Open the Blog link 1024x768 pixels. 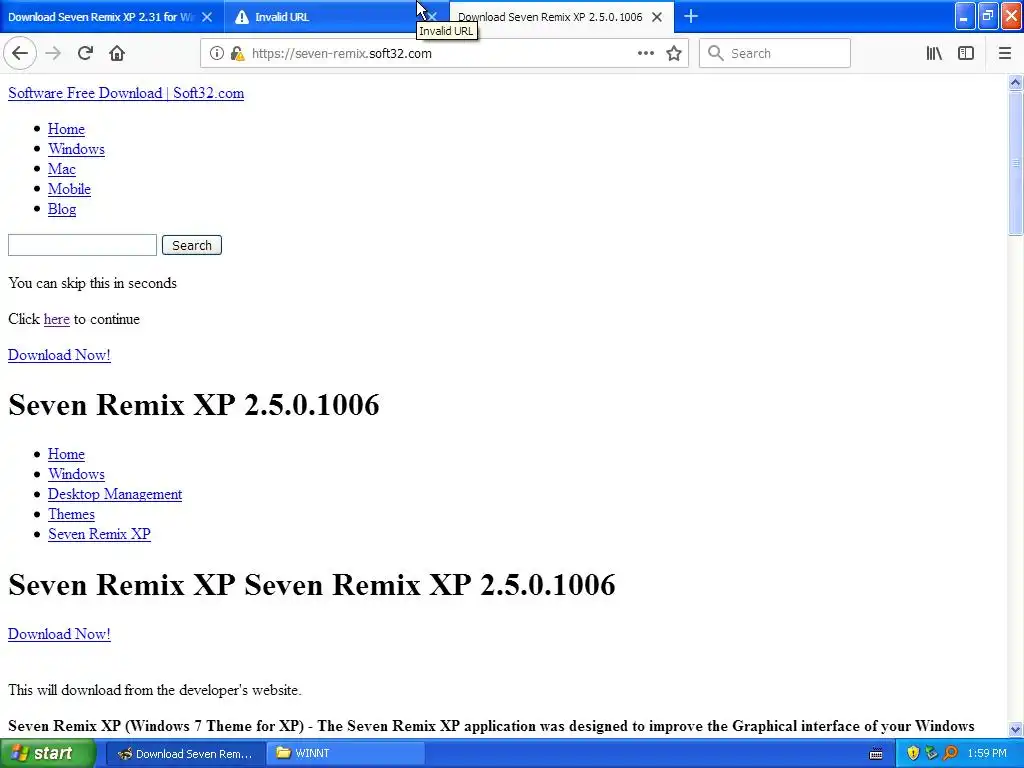coord(62,209)
